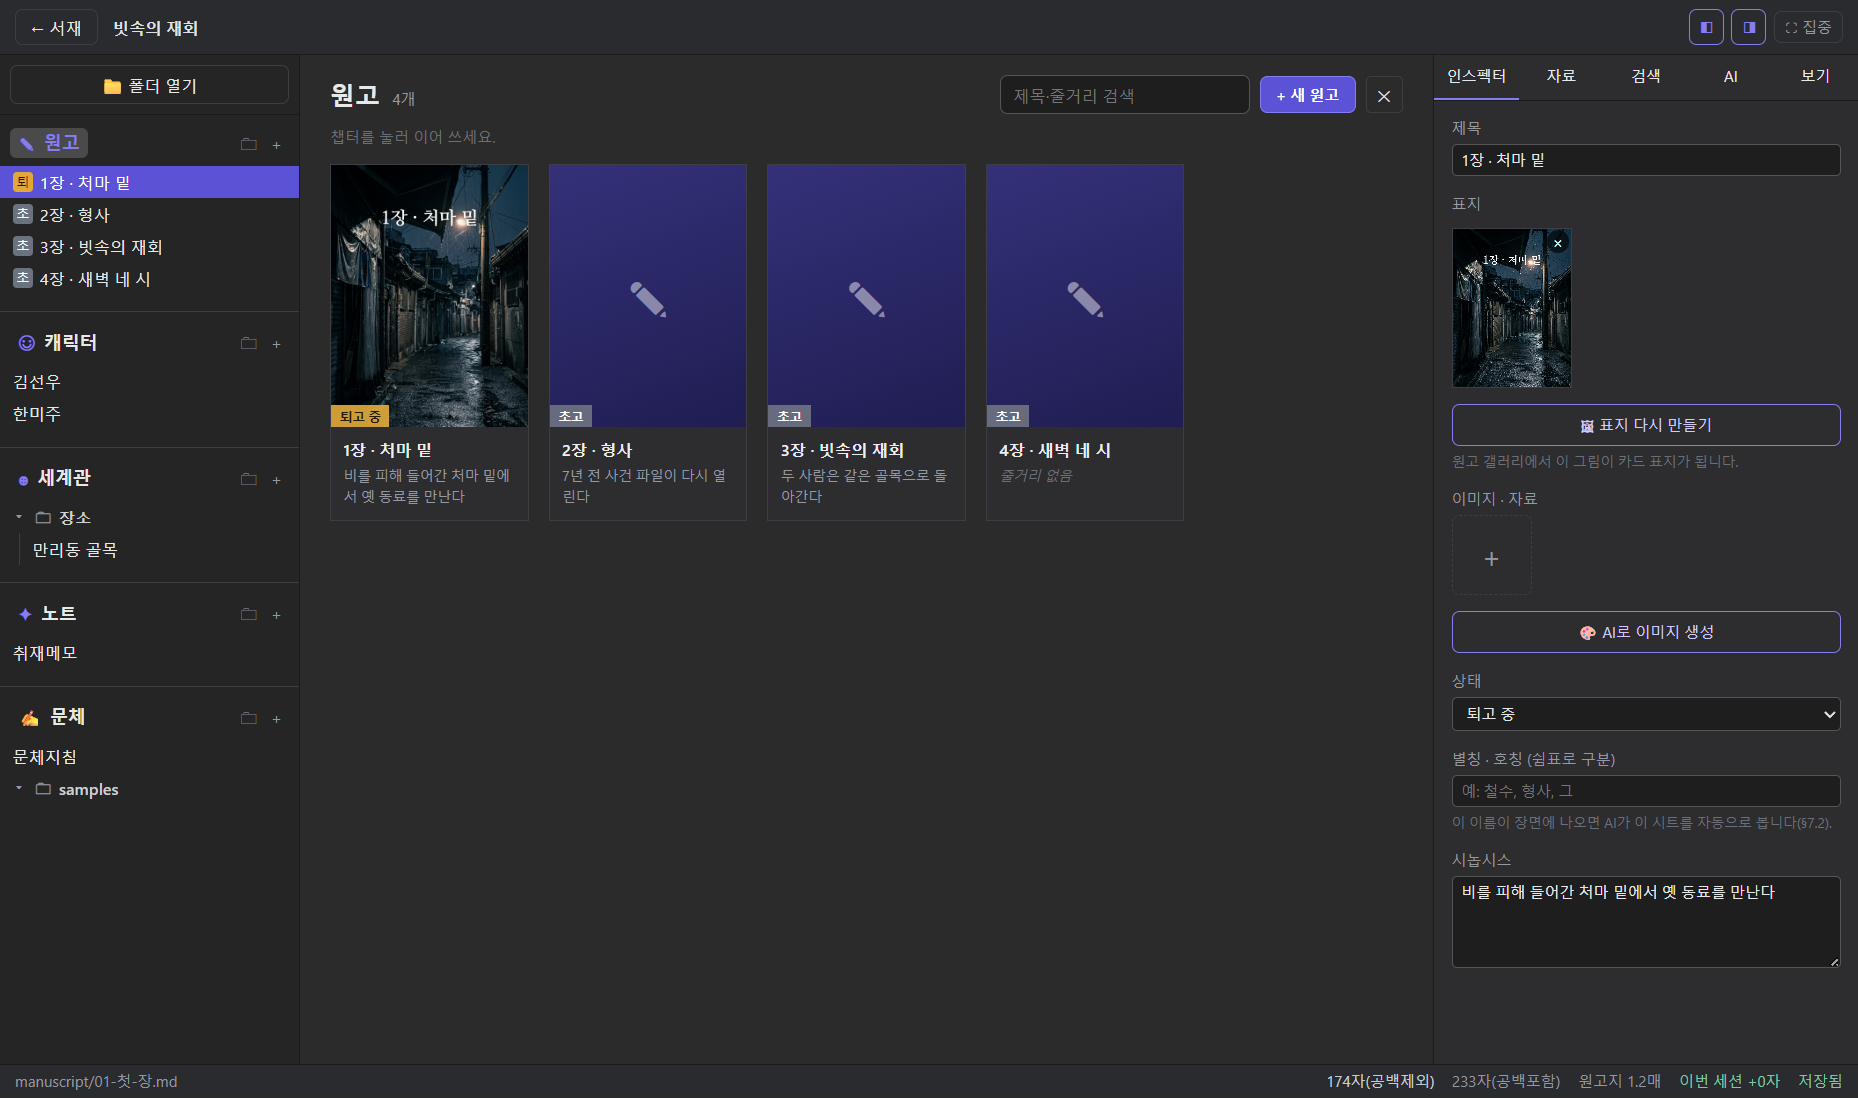1858x1098 pixels.
Task: Click the 문체 writing-hand section icon
Action: coord(30,718)
